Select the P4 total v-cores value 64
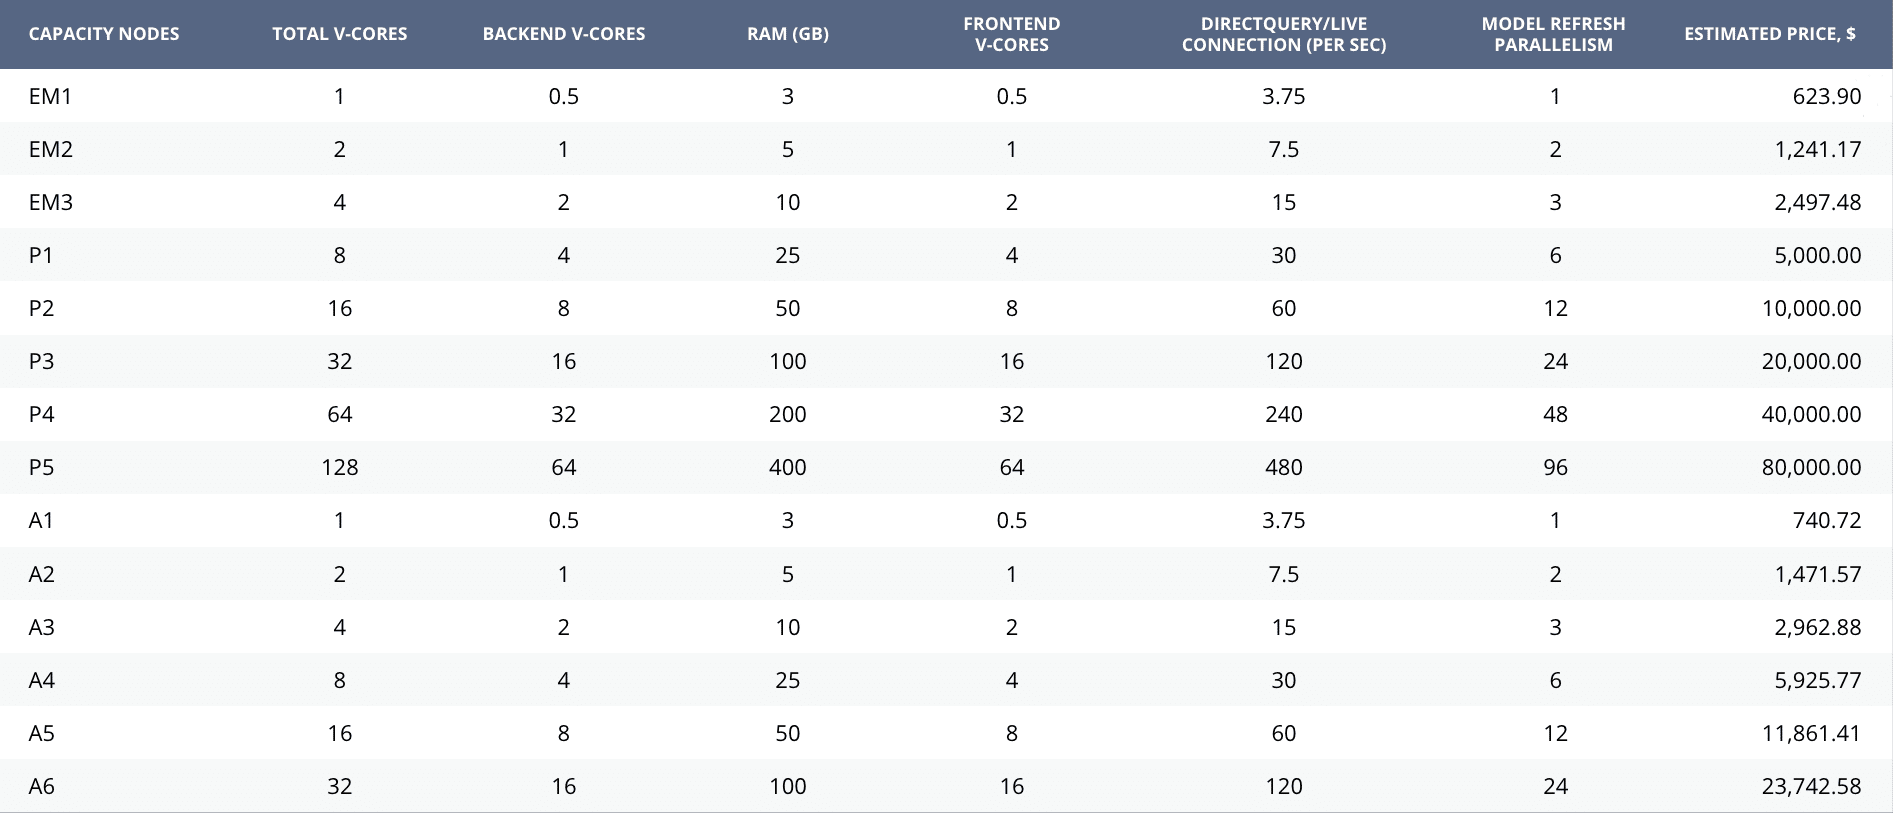The height and width of the screenshot is (813, 1893). tap(340, 414)
